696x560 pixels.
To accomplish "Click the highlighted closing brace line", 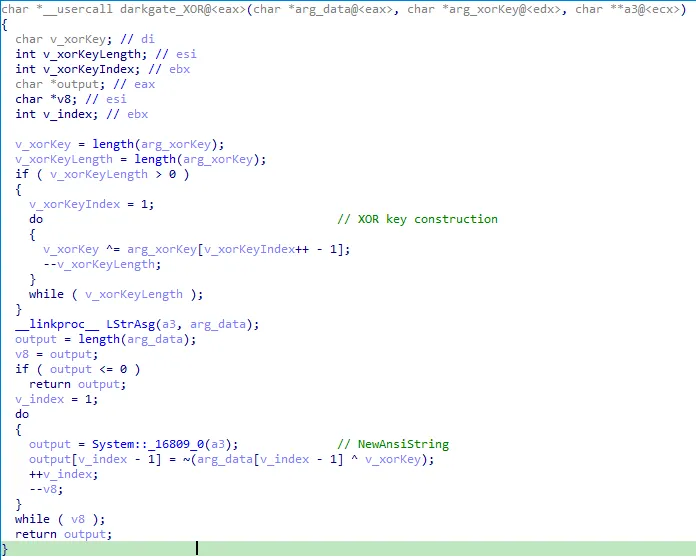I will click(x=348, y=549).
